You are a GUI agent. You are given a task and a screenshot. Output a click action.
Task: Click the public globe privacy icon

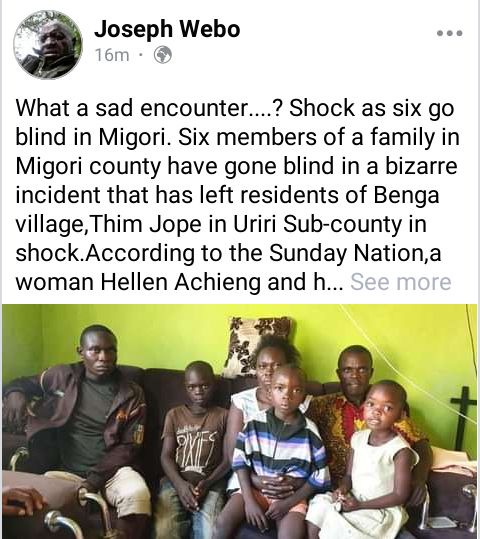point(163,55)
